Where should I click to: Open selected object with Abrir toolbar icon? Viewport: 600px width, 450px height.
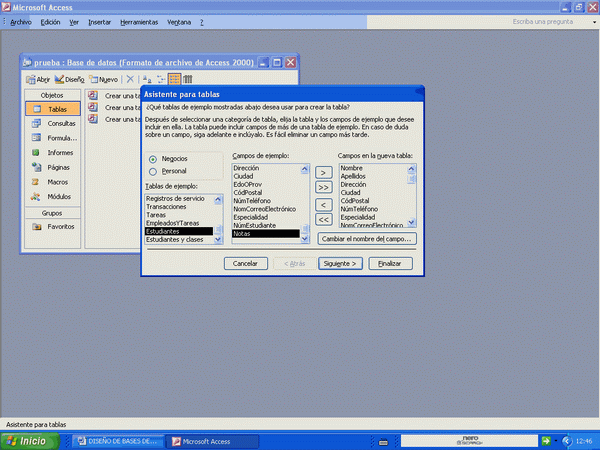tap(38, 79)
